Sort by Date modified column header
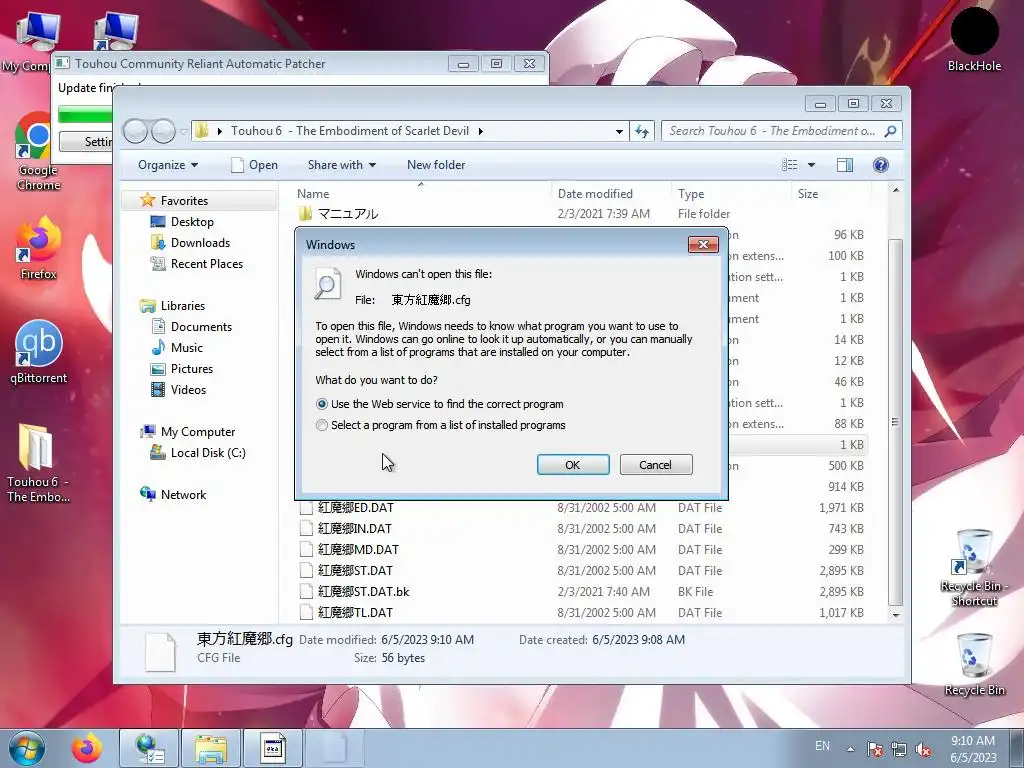Screen dimensions: 1024x768 click(x=611, y=194)
